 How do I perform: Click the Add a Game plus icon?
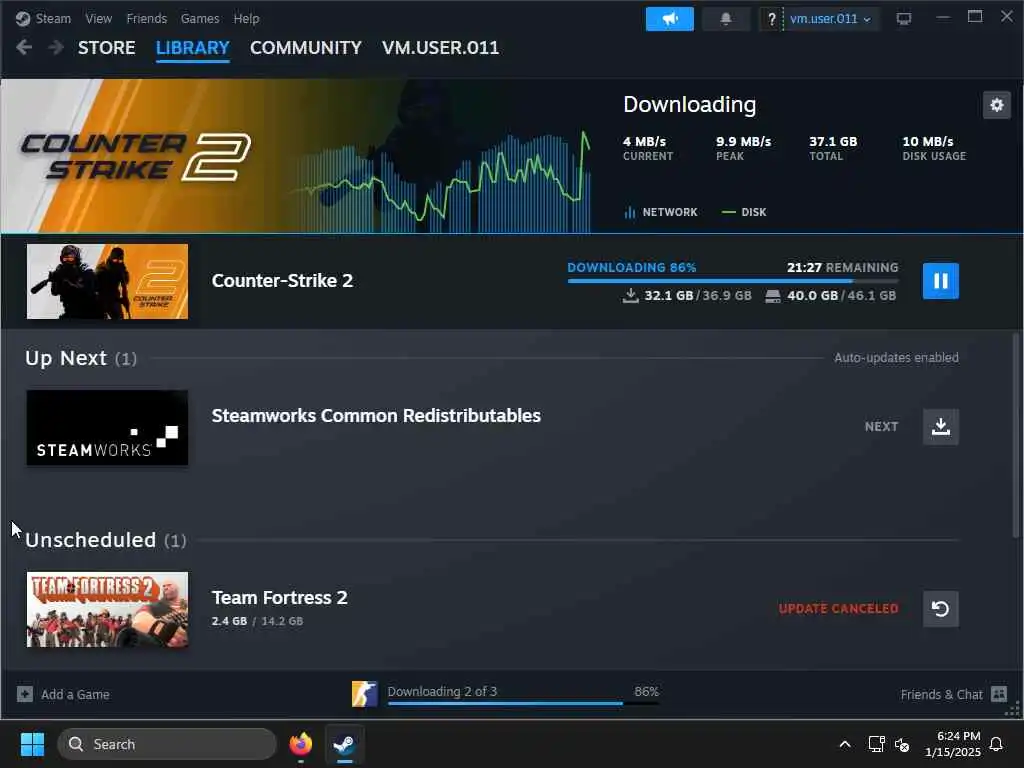click(x=25, y=694)
